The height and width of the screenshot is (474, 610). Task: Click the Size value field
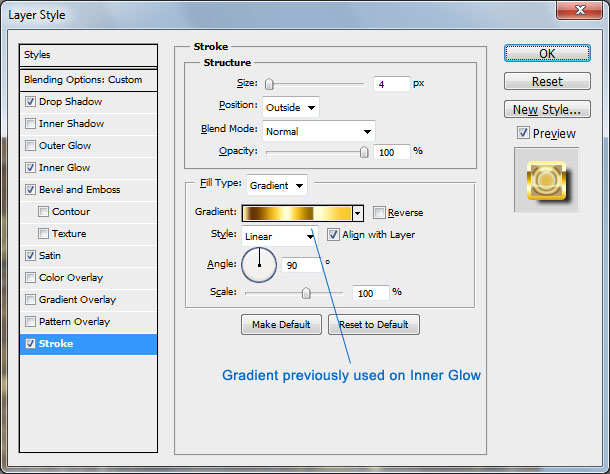[x=391, y=84]
